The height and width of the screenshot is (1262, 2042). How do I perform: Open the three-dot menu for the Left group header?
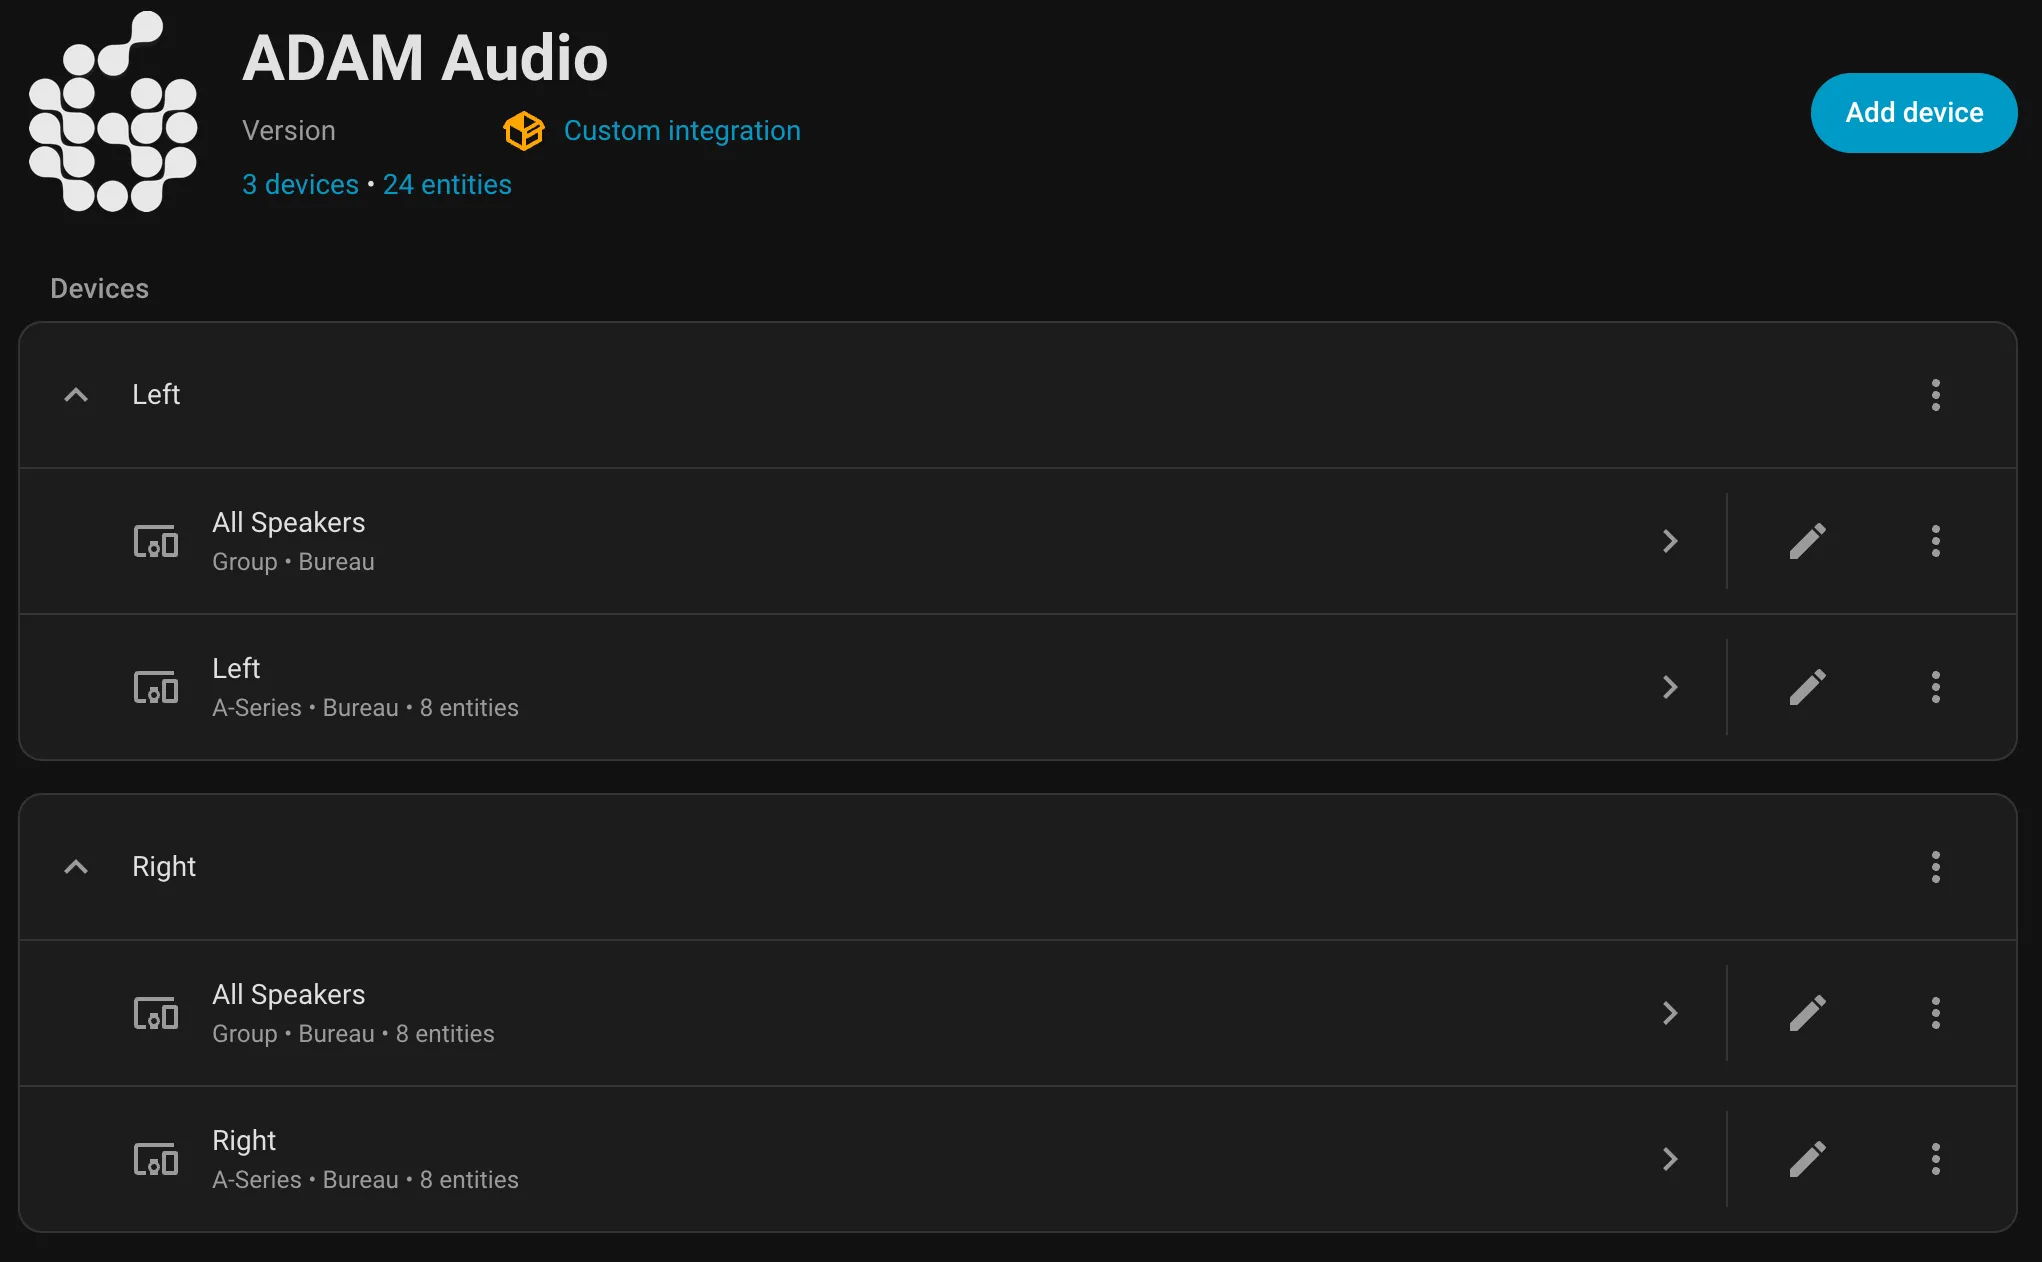[1935, 395]
